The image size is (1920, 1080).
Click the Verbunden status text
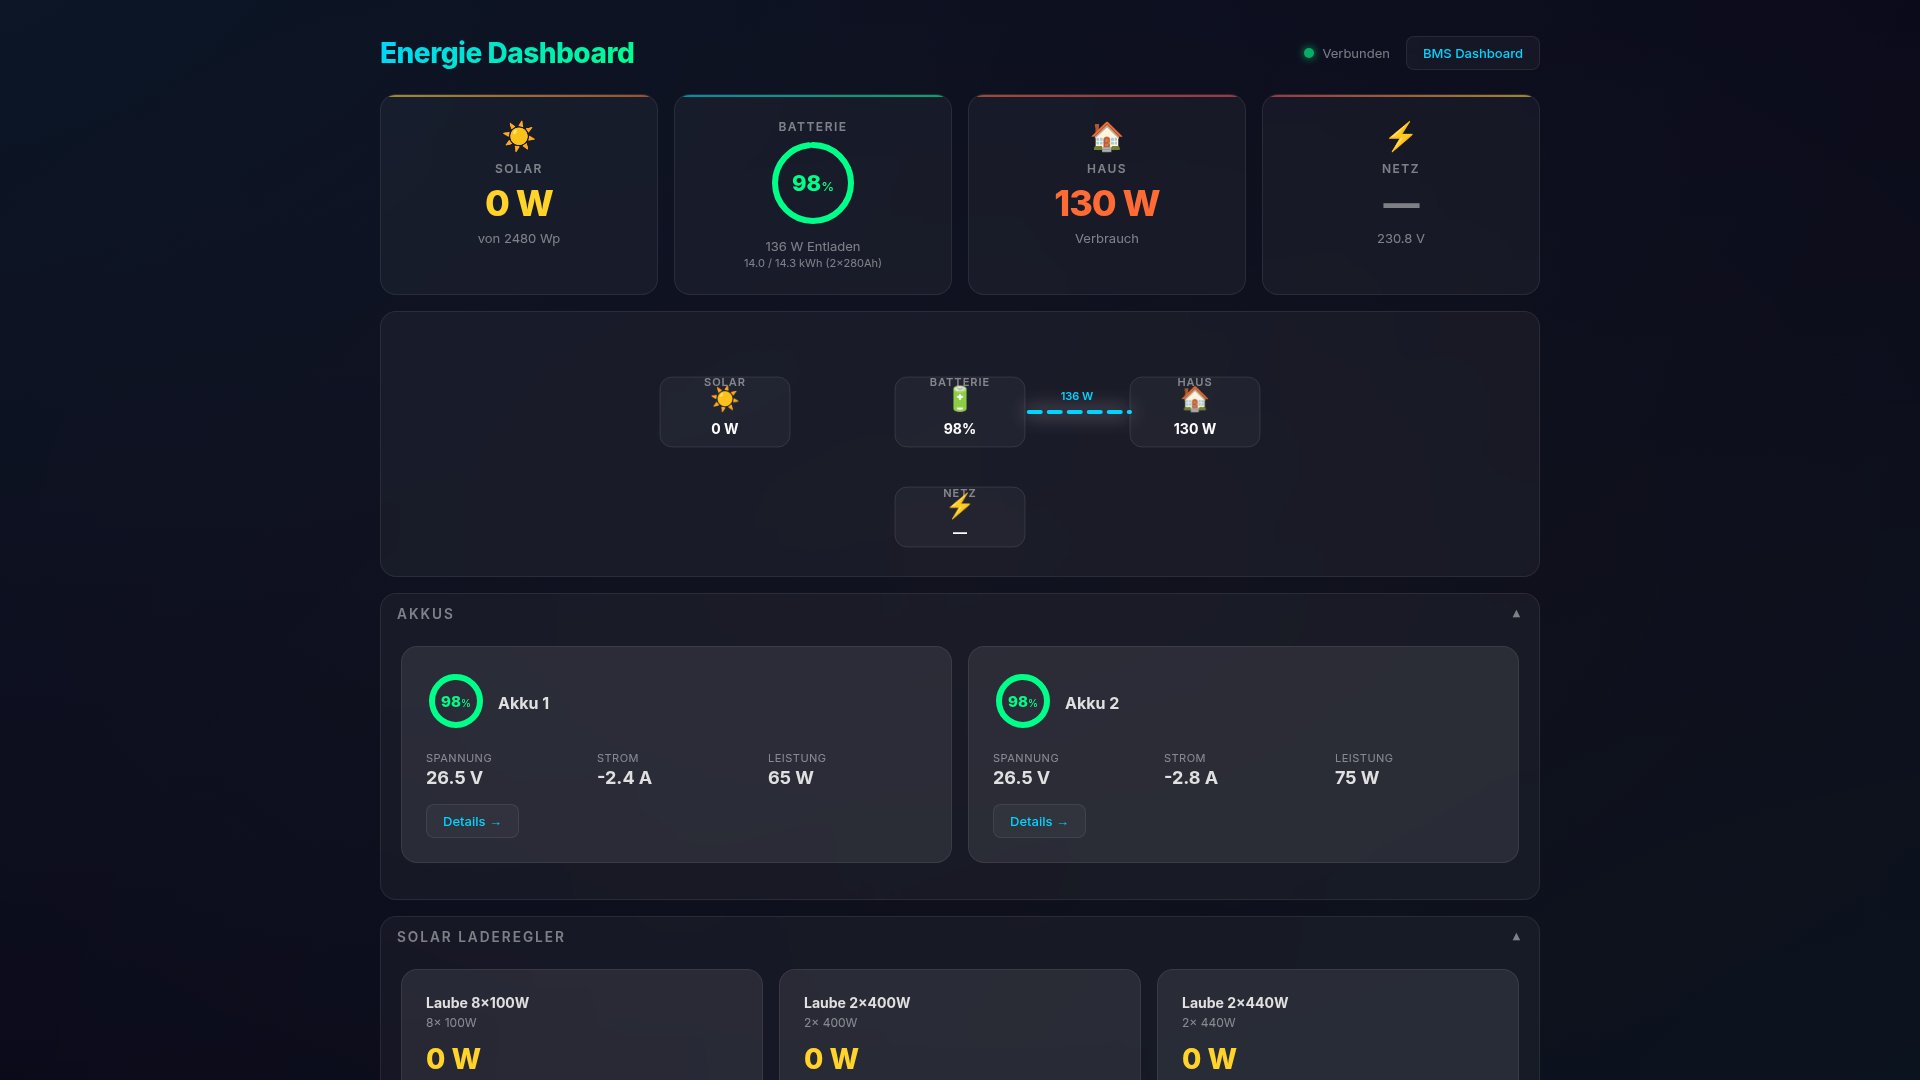(x=1355, y=53)
